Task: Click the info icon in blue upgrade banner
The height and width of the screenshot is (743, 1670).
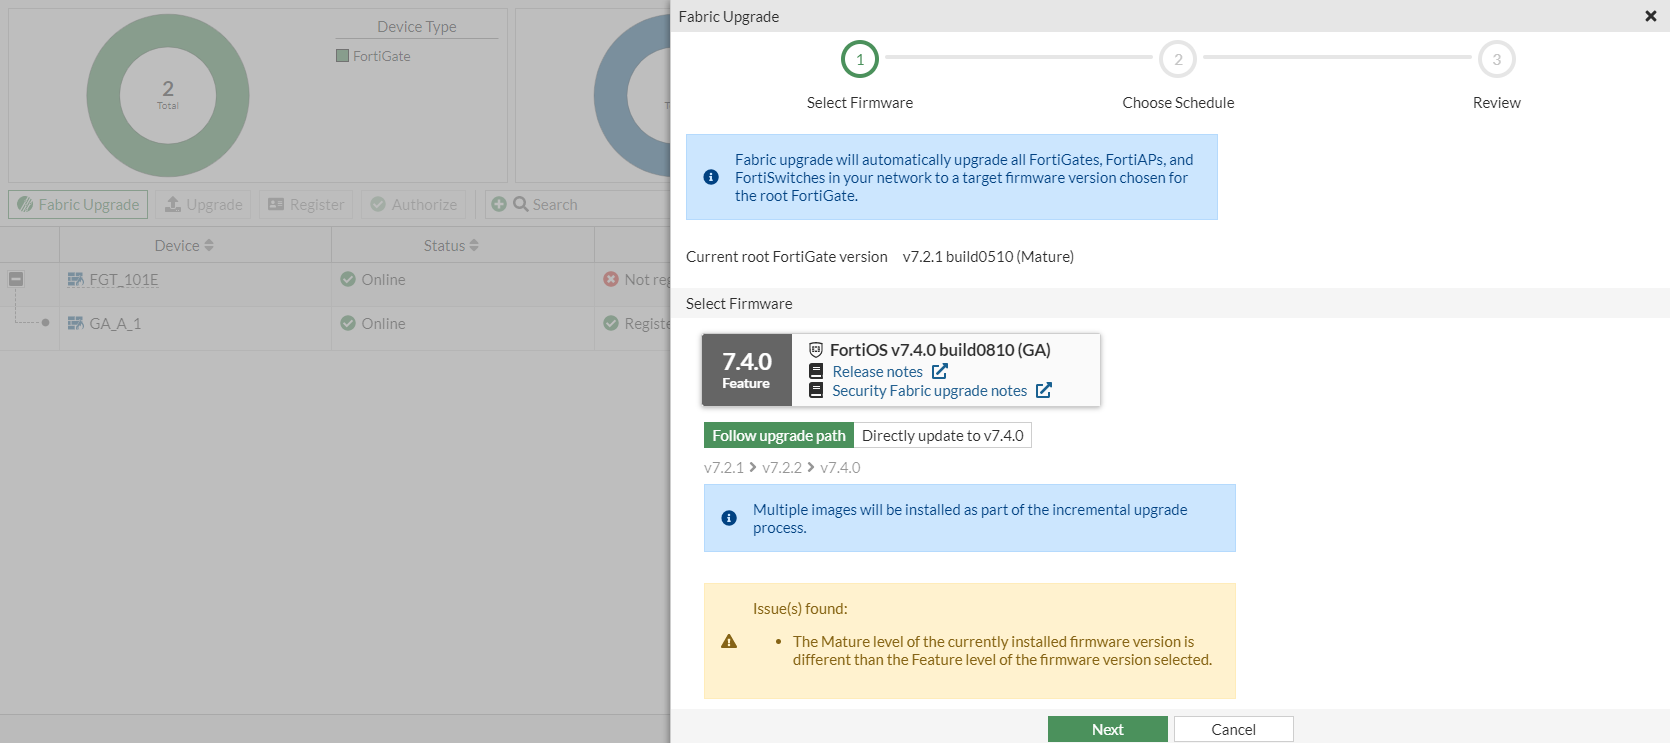Action: tap(711, 177)
